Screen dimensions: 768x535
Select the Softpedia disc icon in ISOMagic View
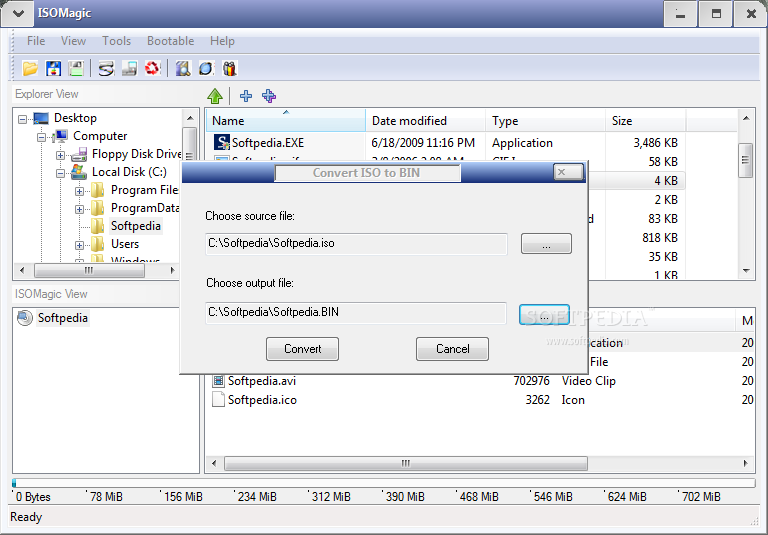pyautogui.click(x=24, y=317)
